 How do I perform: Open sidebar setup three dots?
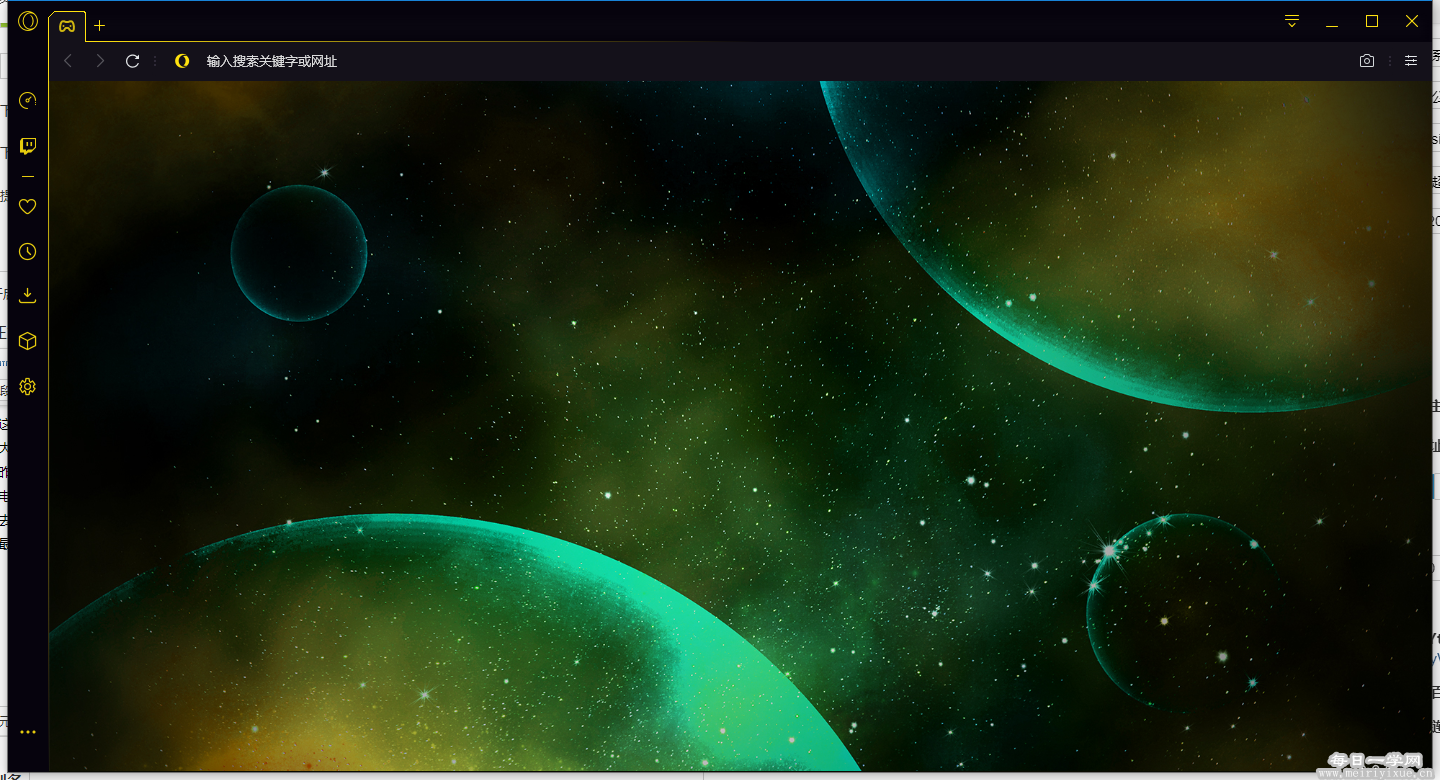28,732
